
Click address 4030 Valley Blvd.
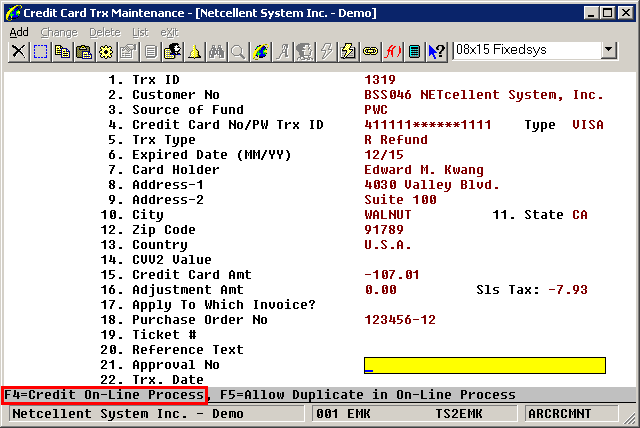click(432, 185)
